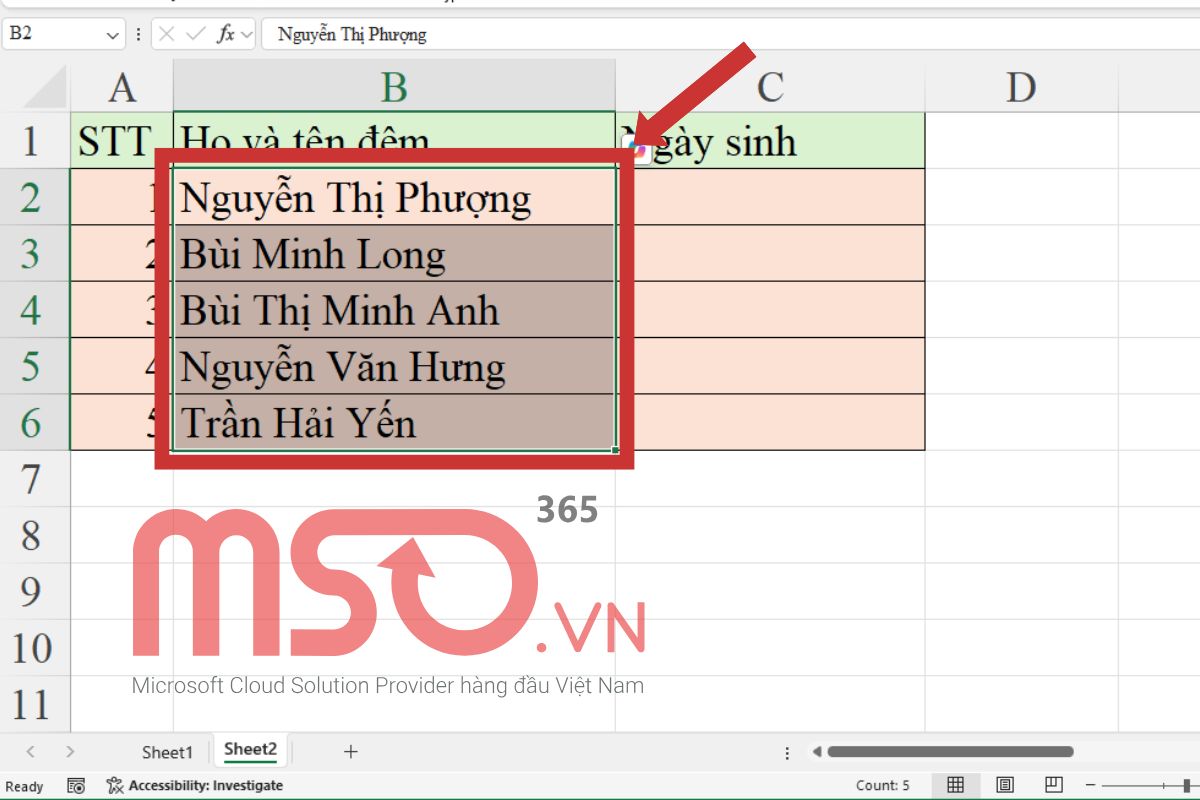Click cell containing Nguyễn Văn Hưng
The width and height of the screenshot is (1200, 800).
click(394, 365)
